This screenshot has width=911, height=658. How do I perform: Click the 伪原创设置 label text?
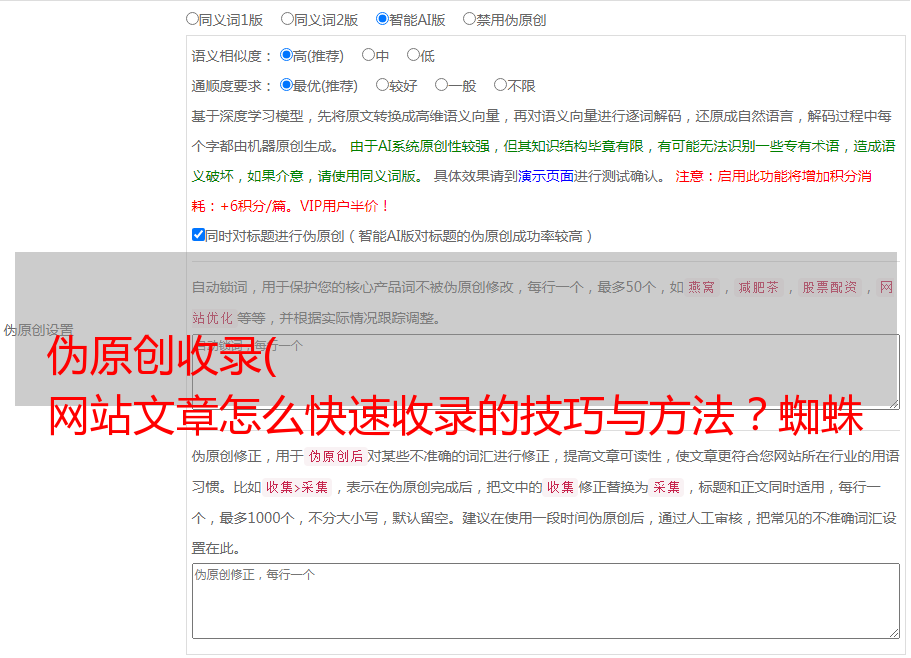pyautogui.click(x=38, y=330)
